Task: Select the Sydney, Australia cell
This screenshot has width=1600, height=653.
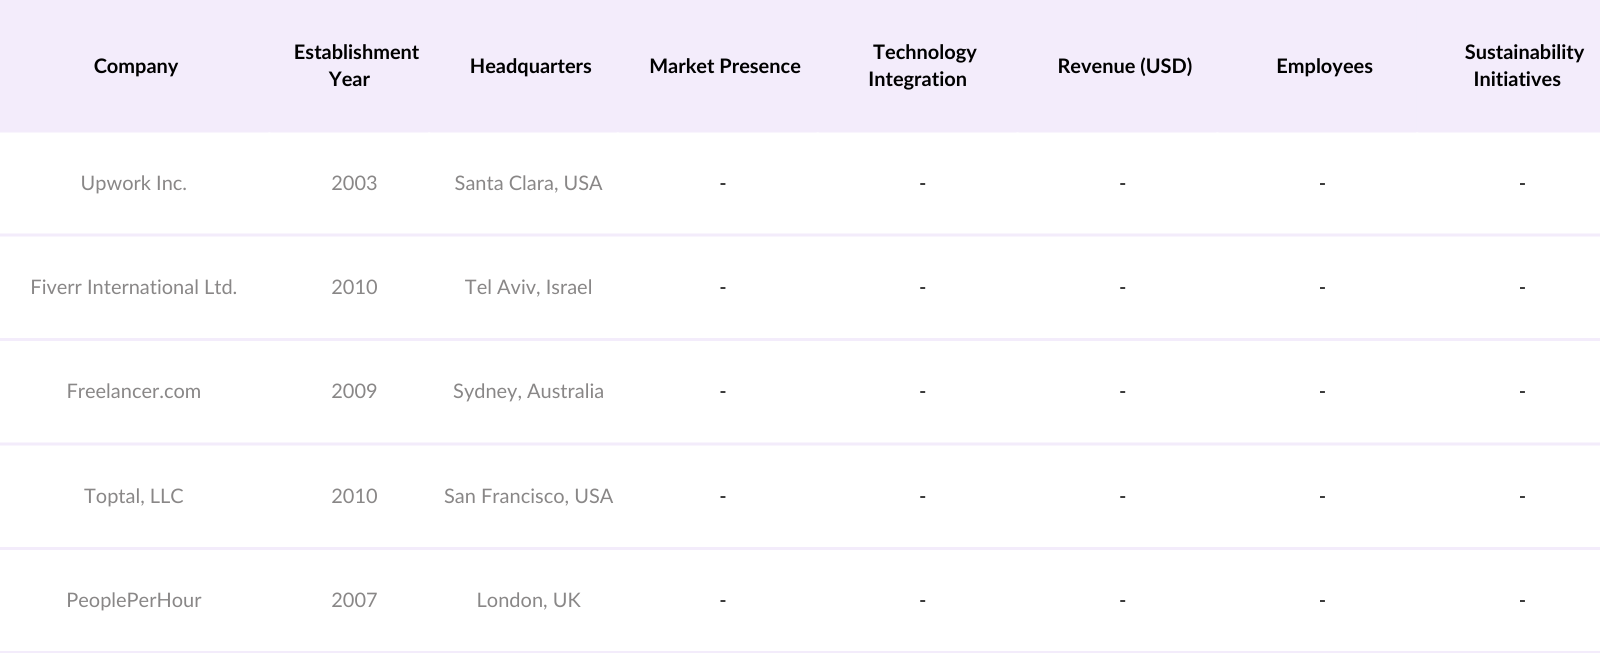Action: pos(528,391)
